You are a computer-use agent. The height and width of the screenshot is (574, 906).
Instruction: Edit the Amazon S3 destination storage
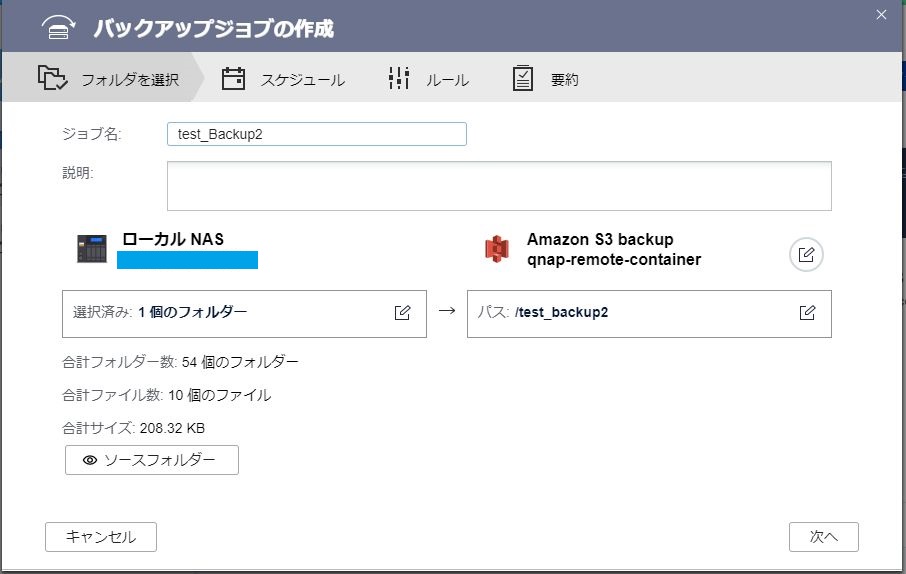tap(806, 254)
